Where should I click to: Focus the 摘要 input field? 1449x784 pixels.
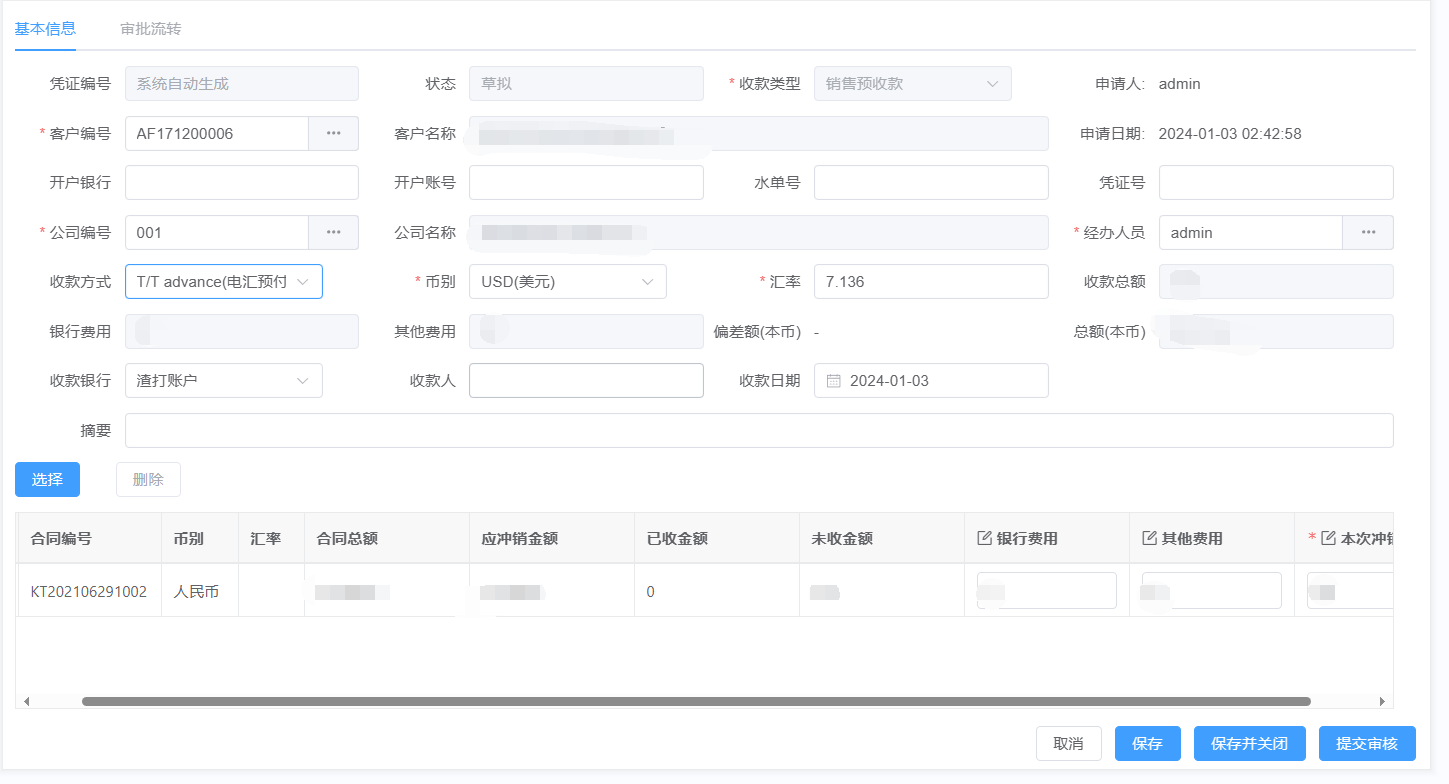759,431
